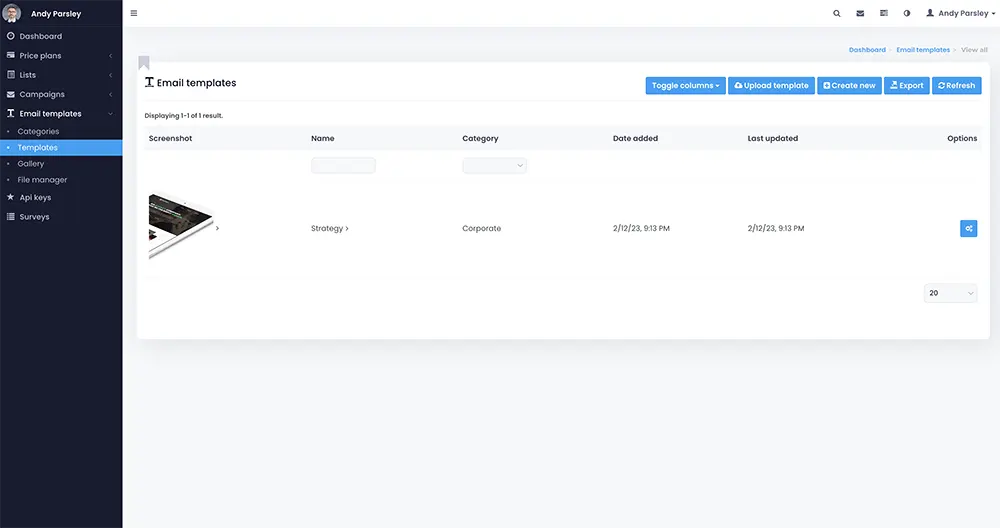Click the search magnifier icon in top bar

837,13
